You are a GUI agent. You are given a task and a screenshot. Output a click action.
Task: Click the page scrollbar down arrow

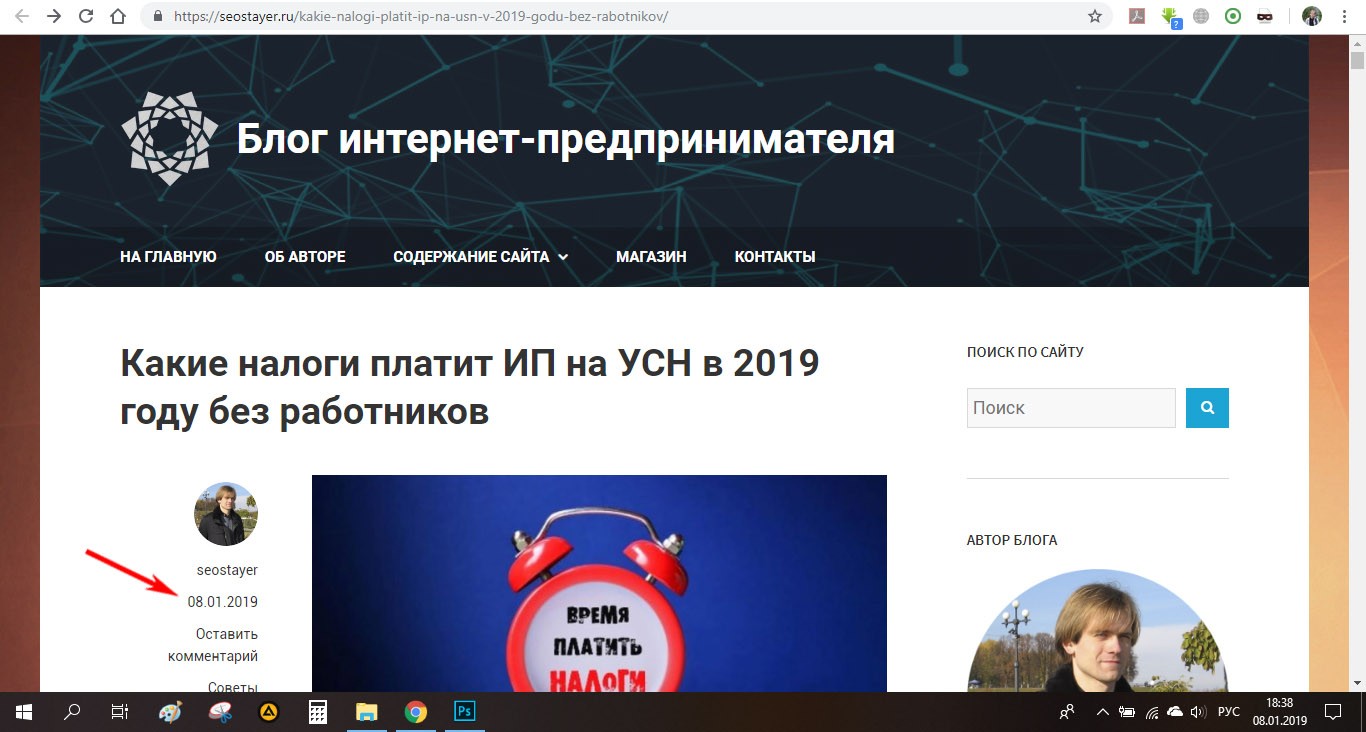click(1357, 683)
